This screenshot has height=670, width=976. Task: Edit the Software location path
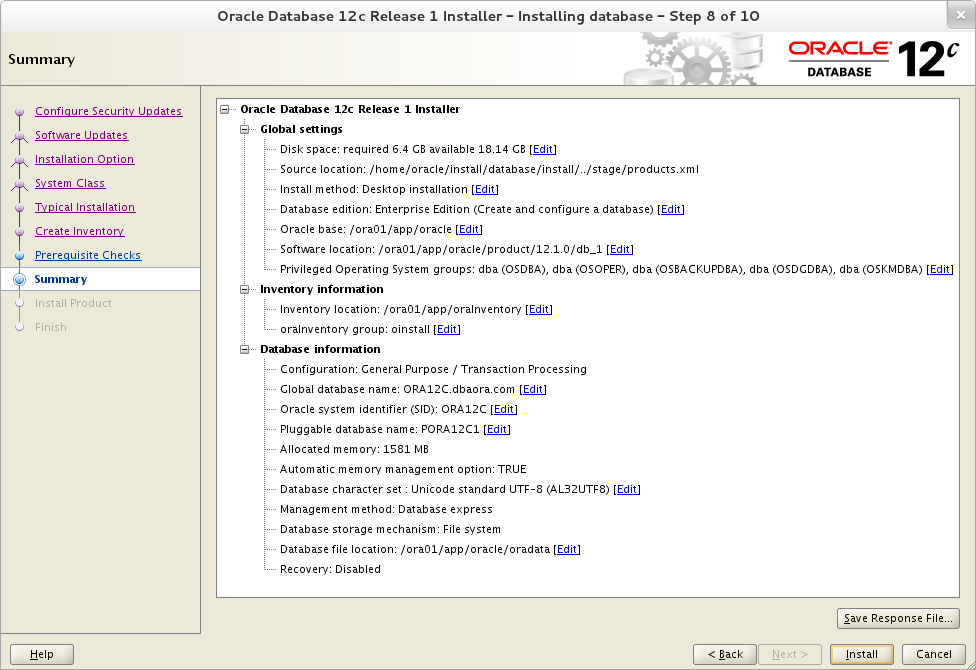[x=619, y=249]
